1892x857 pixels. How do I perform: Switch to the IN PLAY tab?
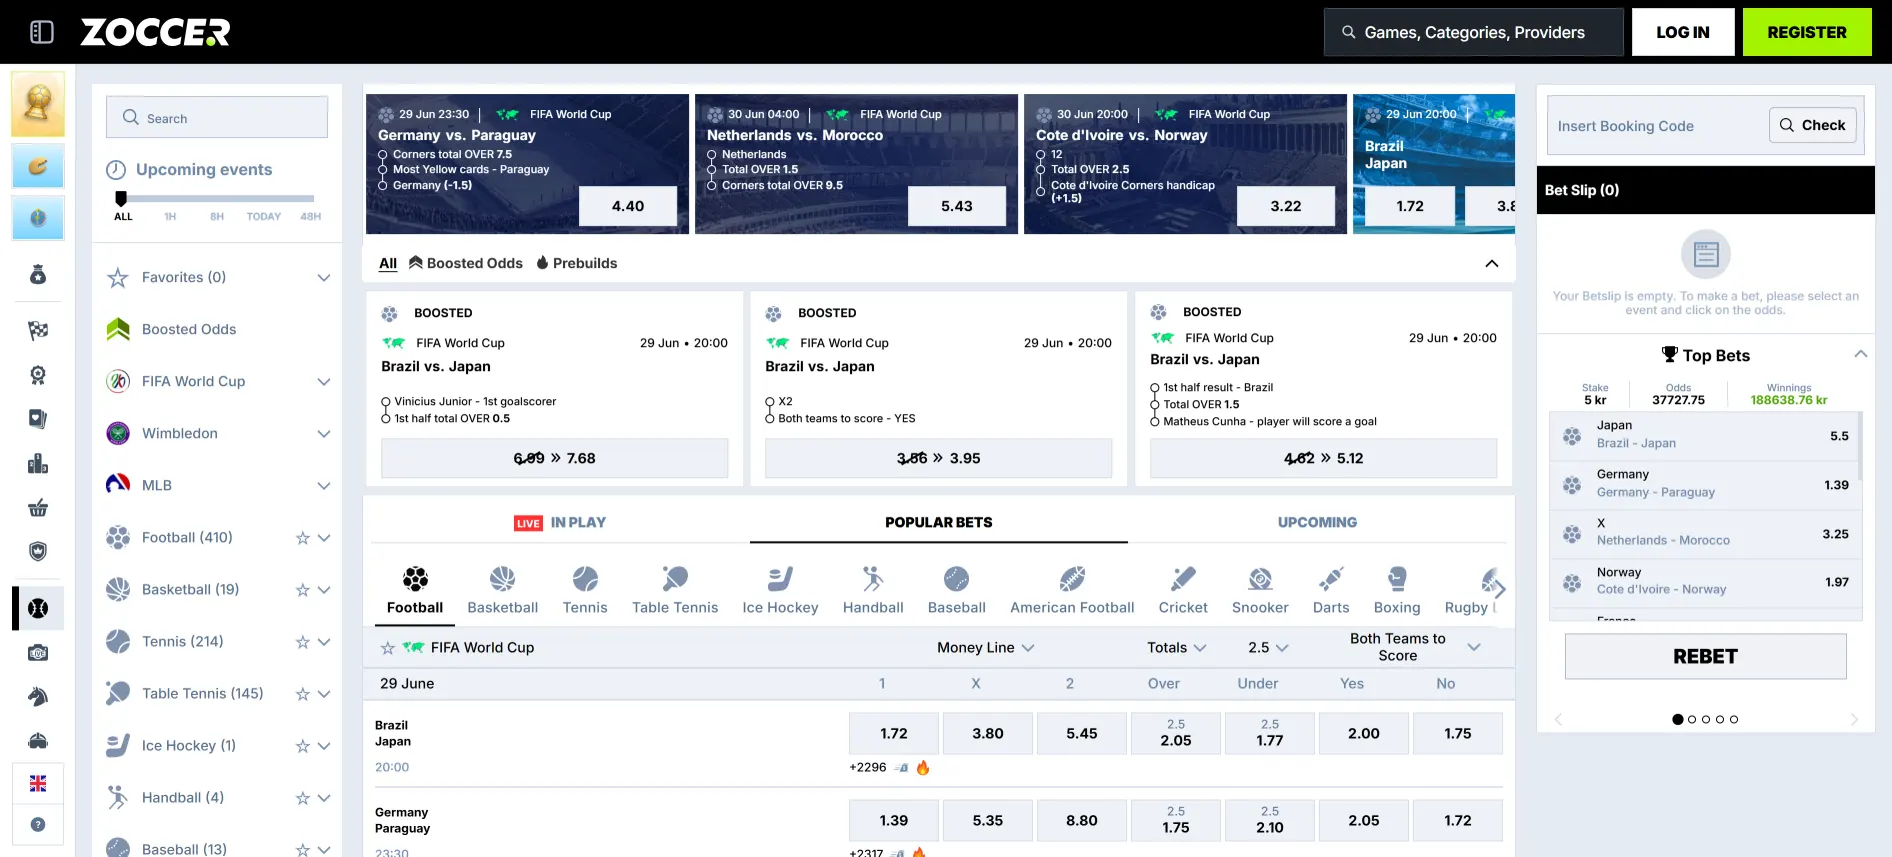click(560, 522)
